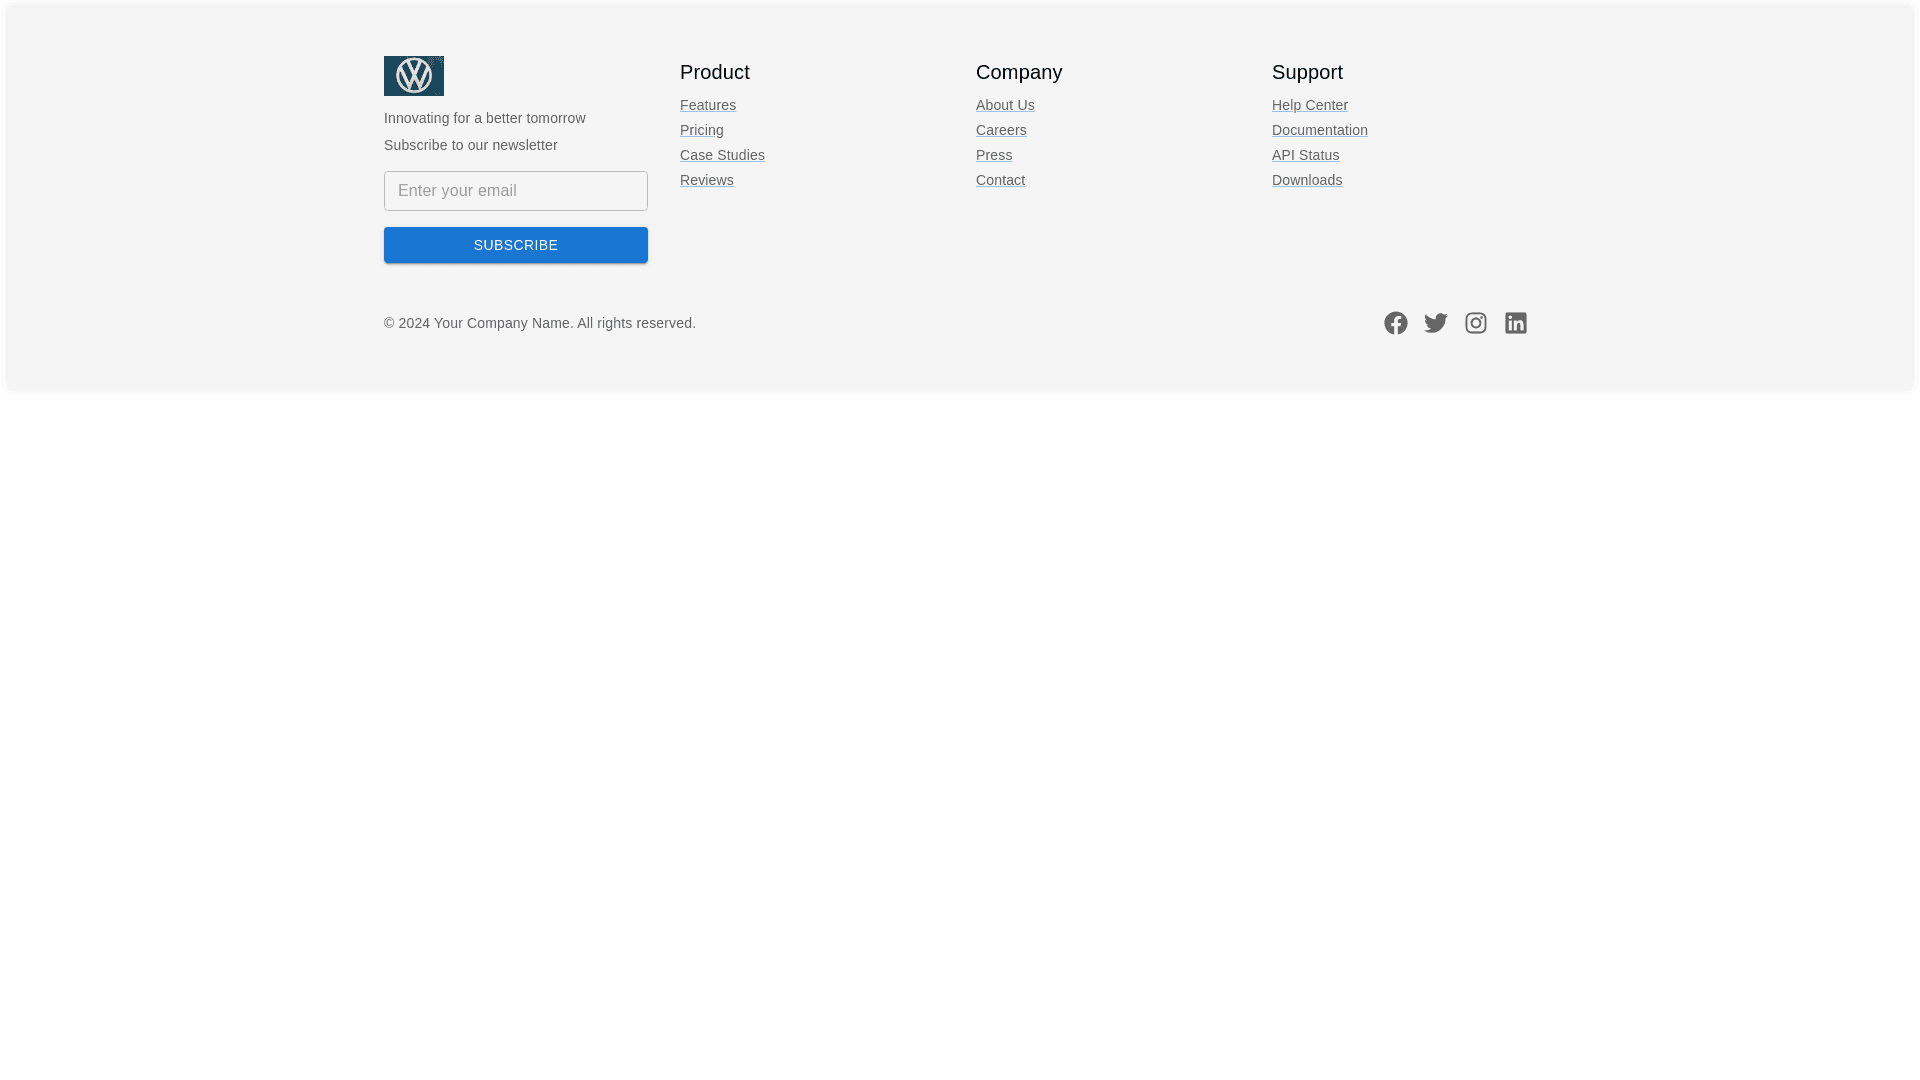Open the LinkedIn social icon
Image resolution: width=1920 pixels, height=1080 pixels.
point(1515,323)
